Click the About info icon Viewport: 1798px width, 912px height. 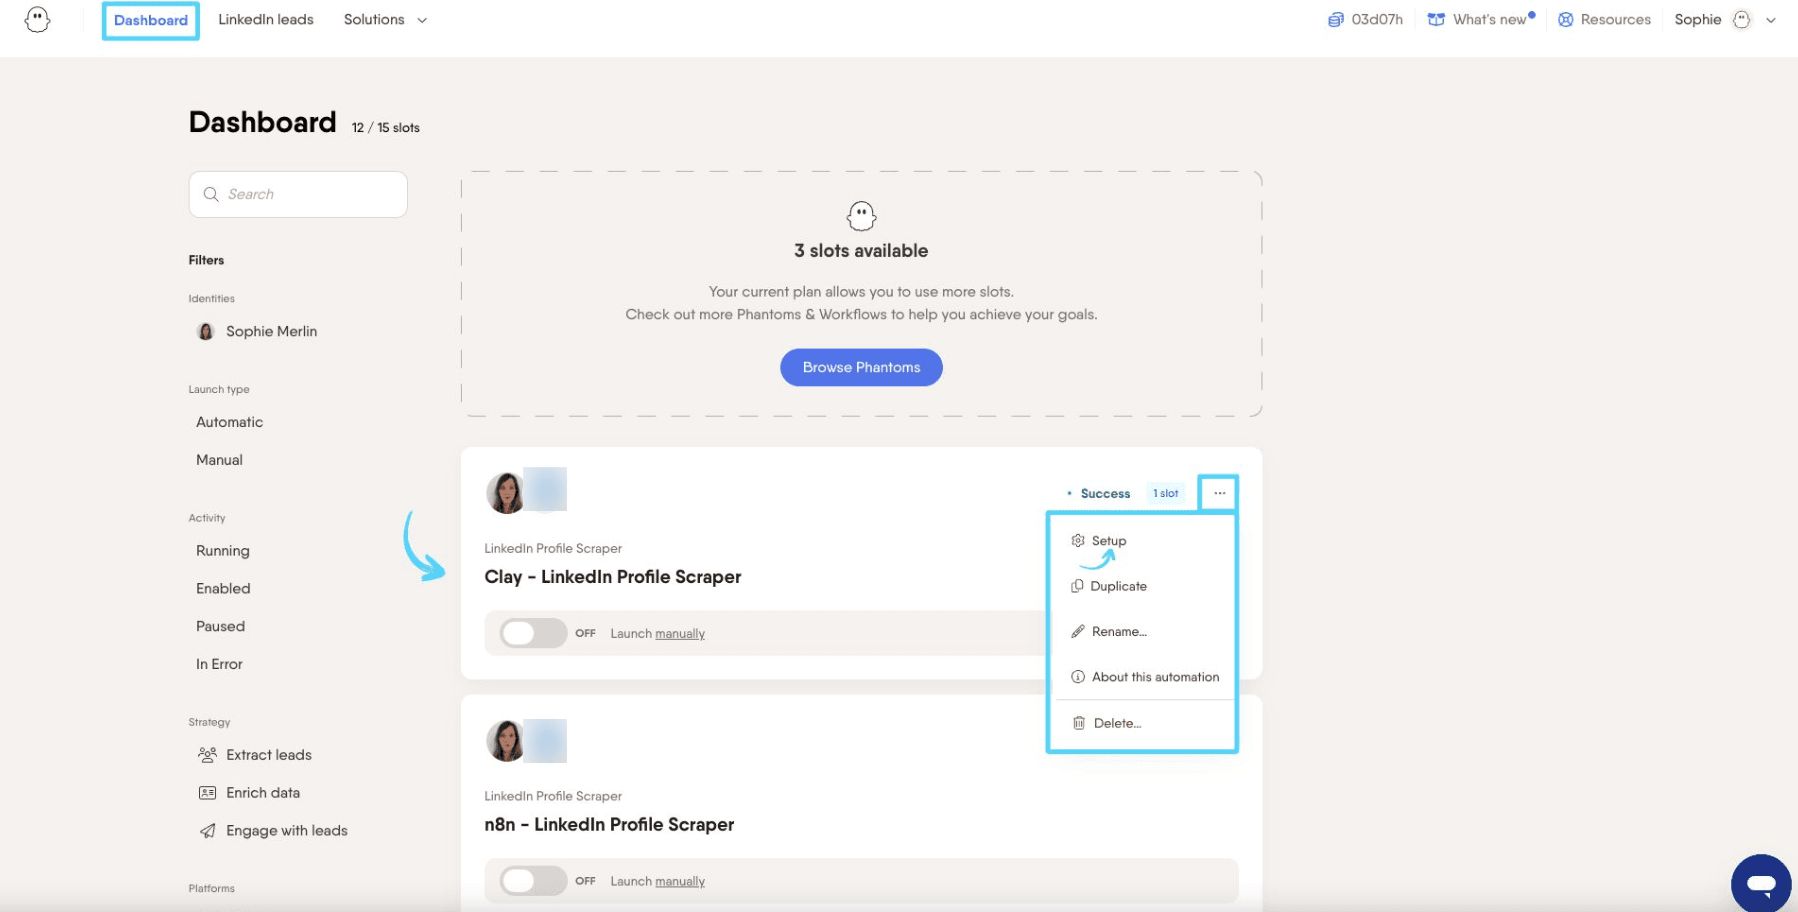point(1077,677)
